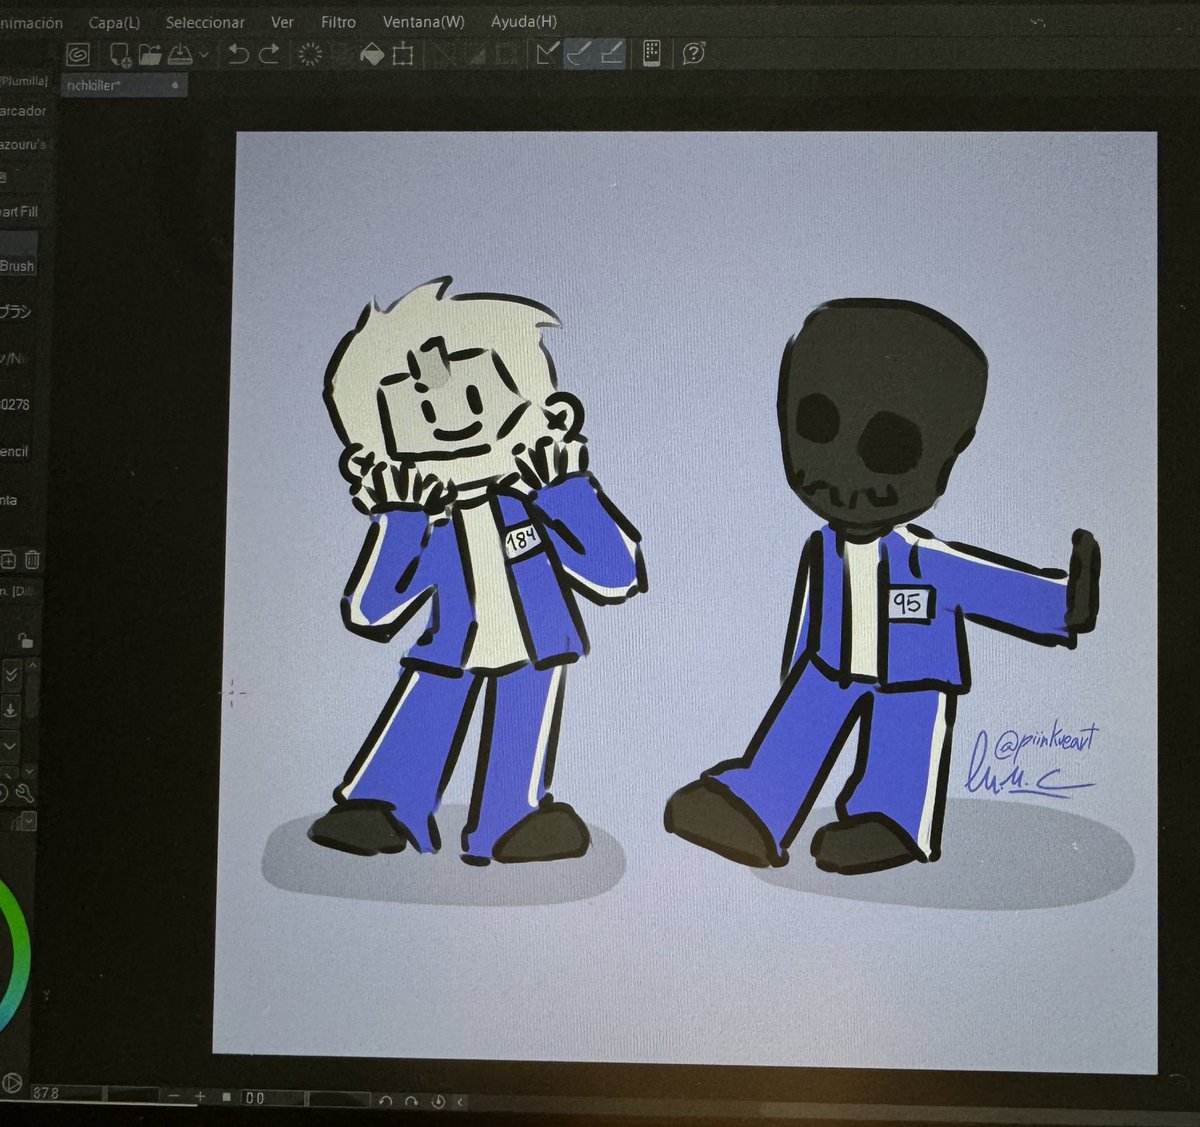Viewport: 1200px width, 1127px height.
Task: Toggle snap to grid icon
Action: [611, 53]
